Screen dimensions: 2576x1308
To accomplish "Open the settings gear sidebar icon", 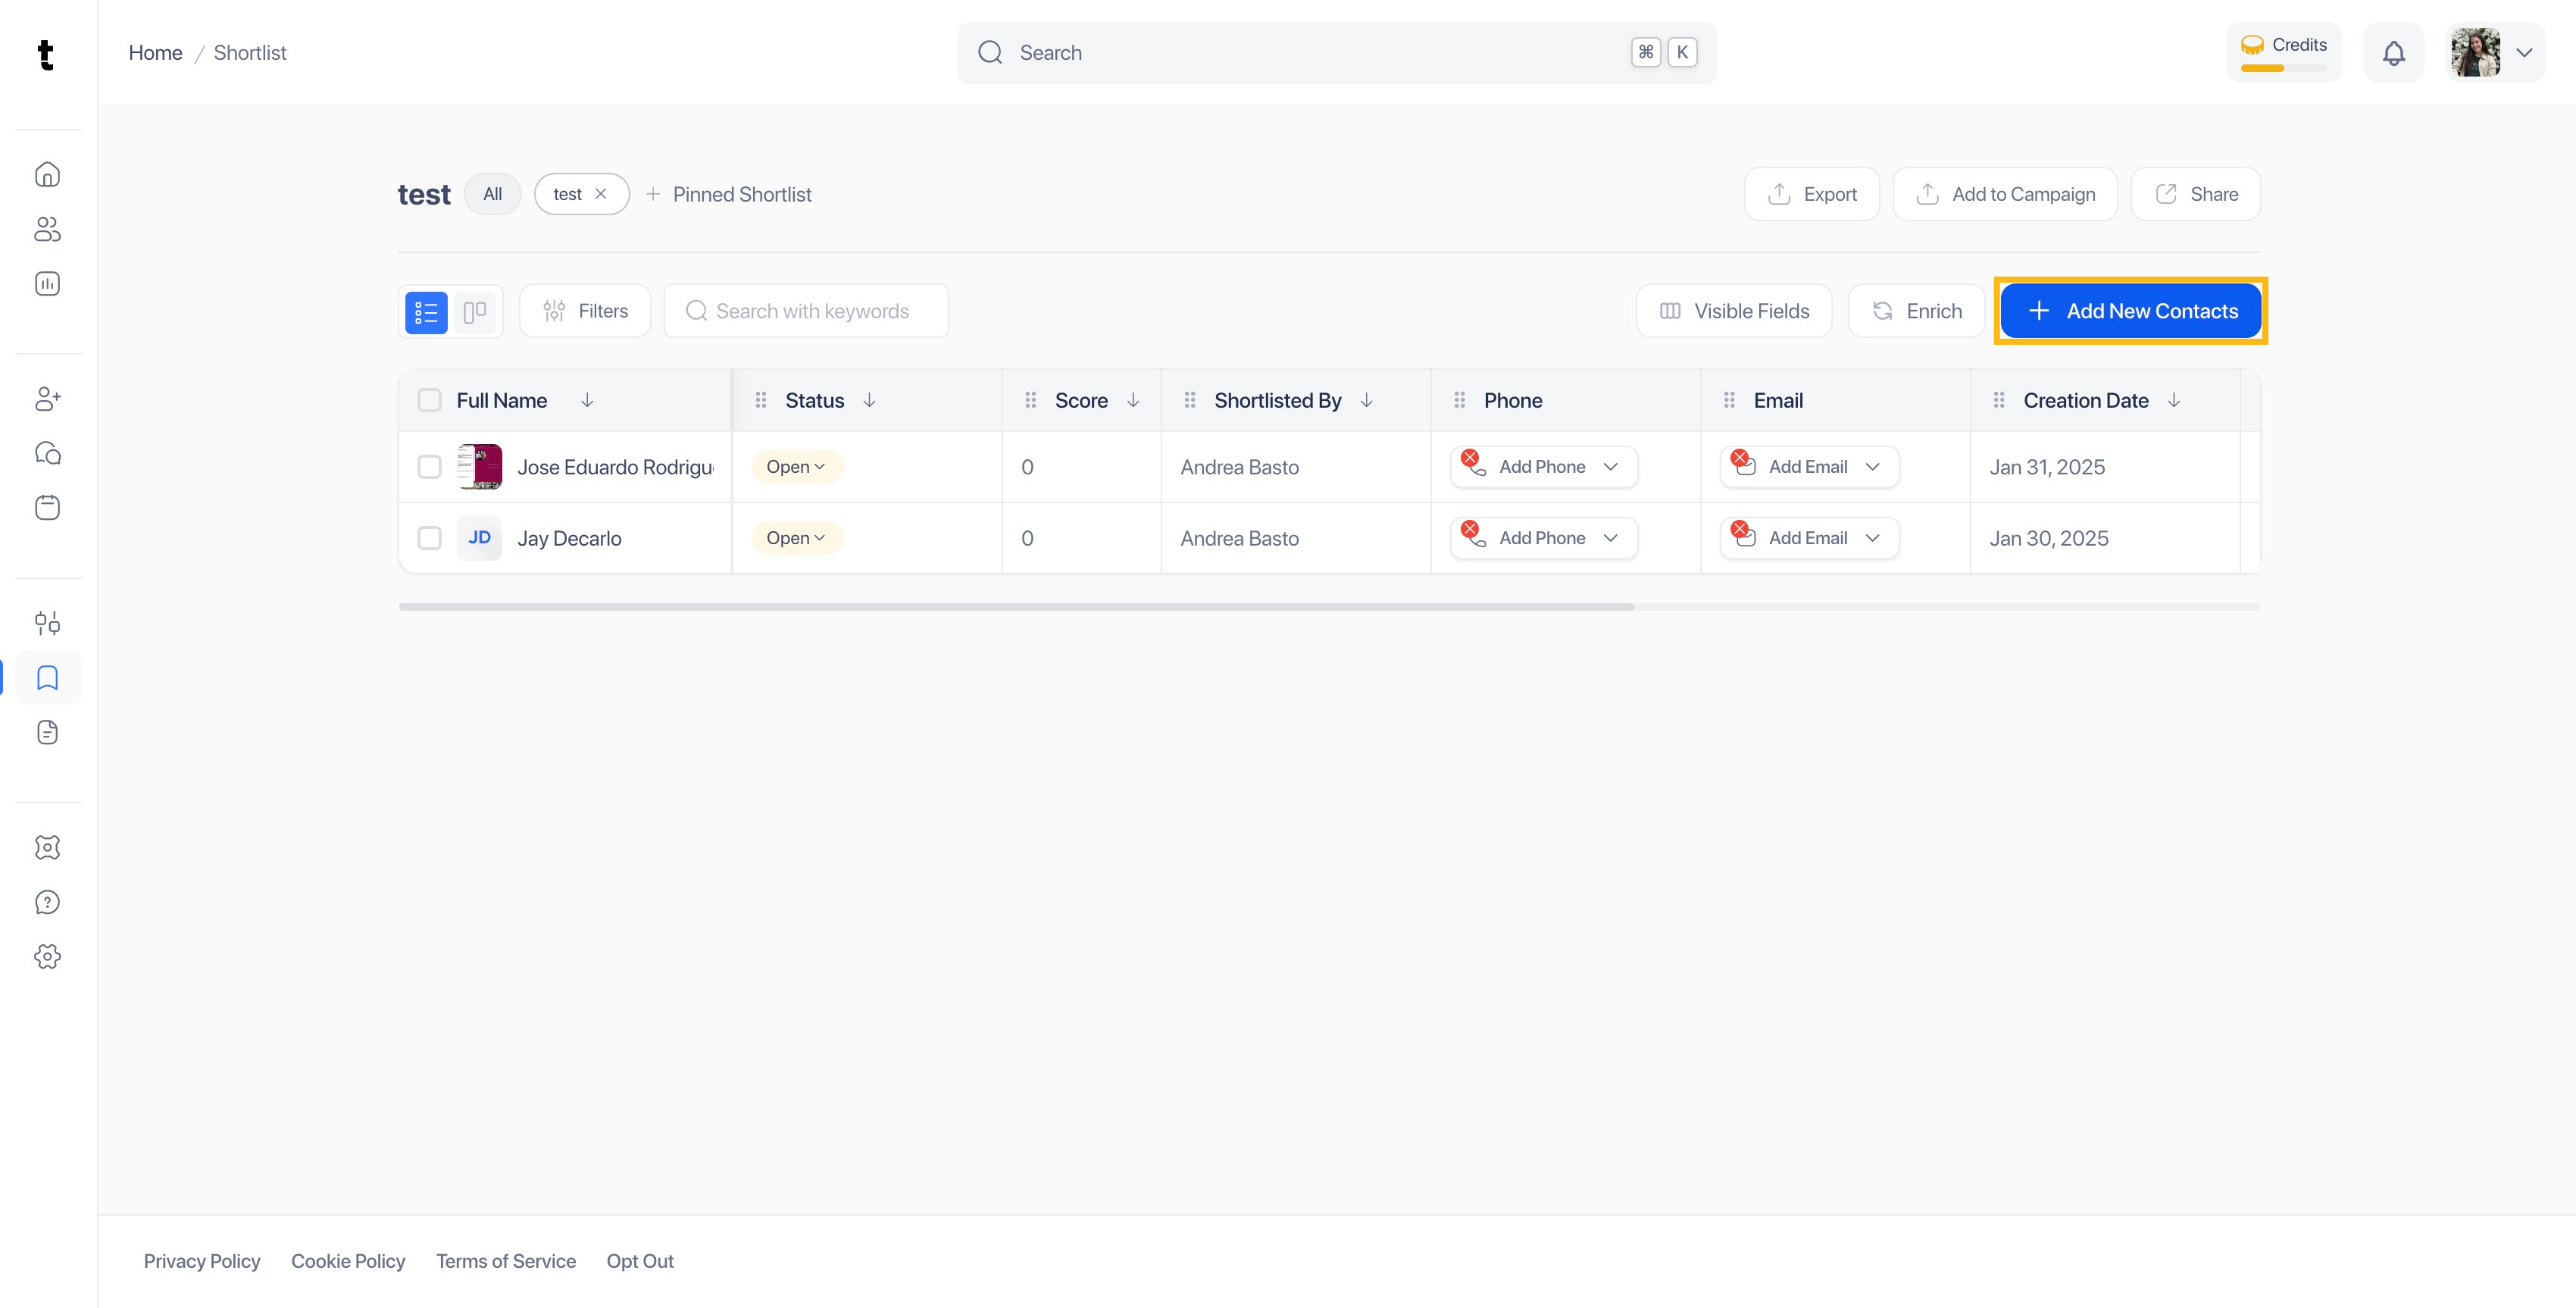I will [47, 957].
